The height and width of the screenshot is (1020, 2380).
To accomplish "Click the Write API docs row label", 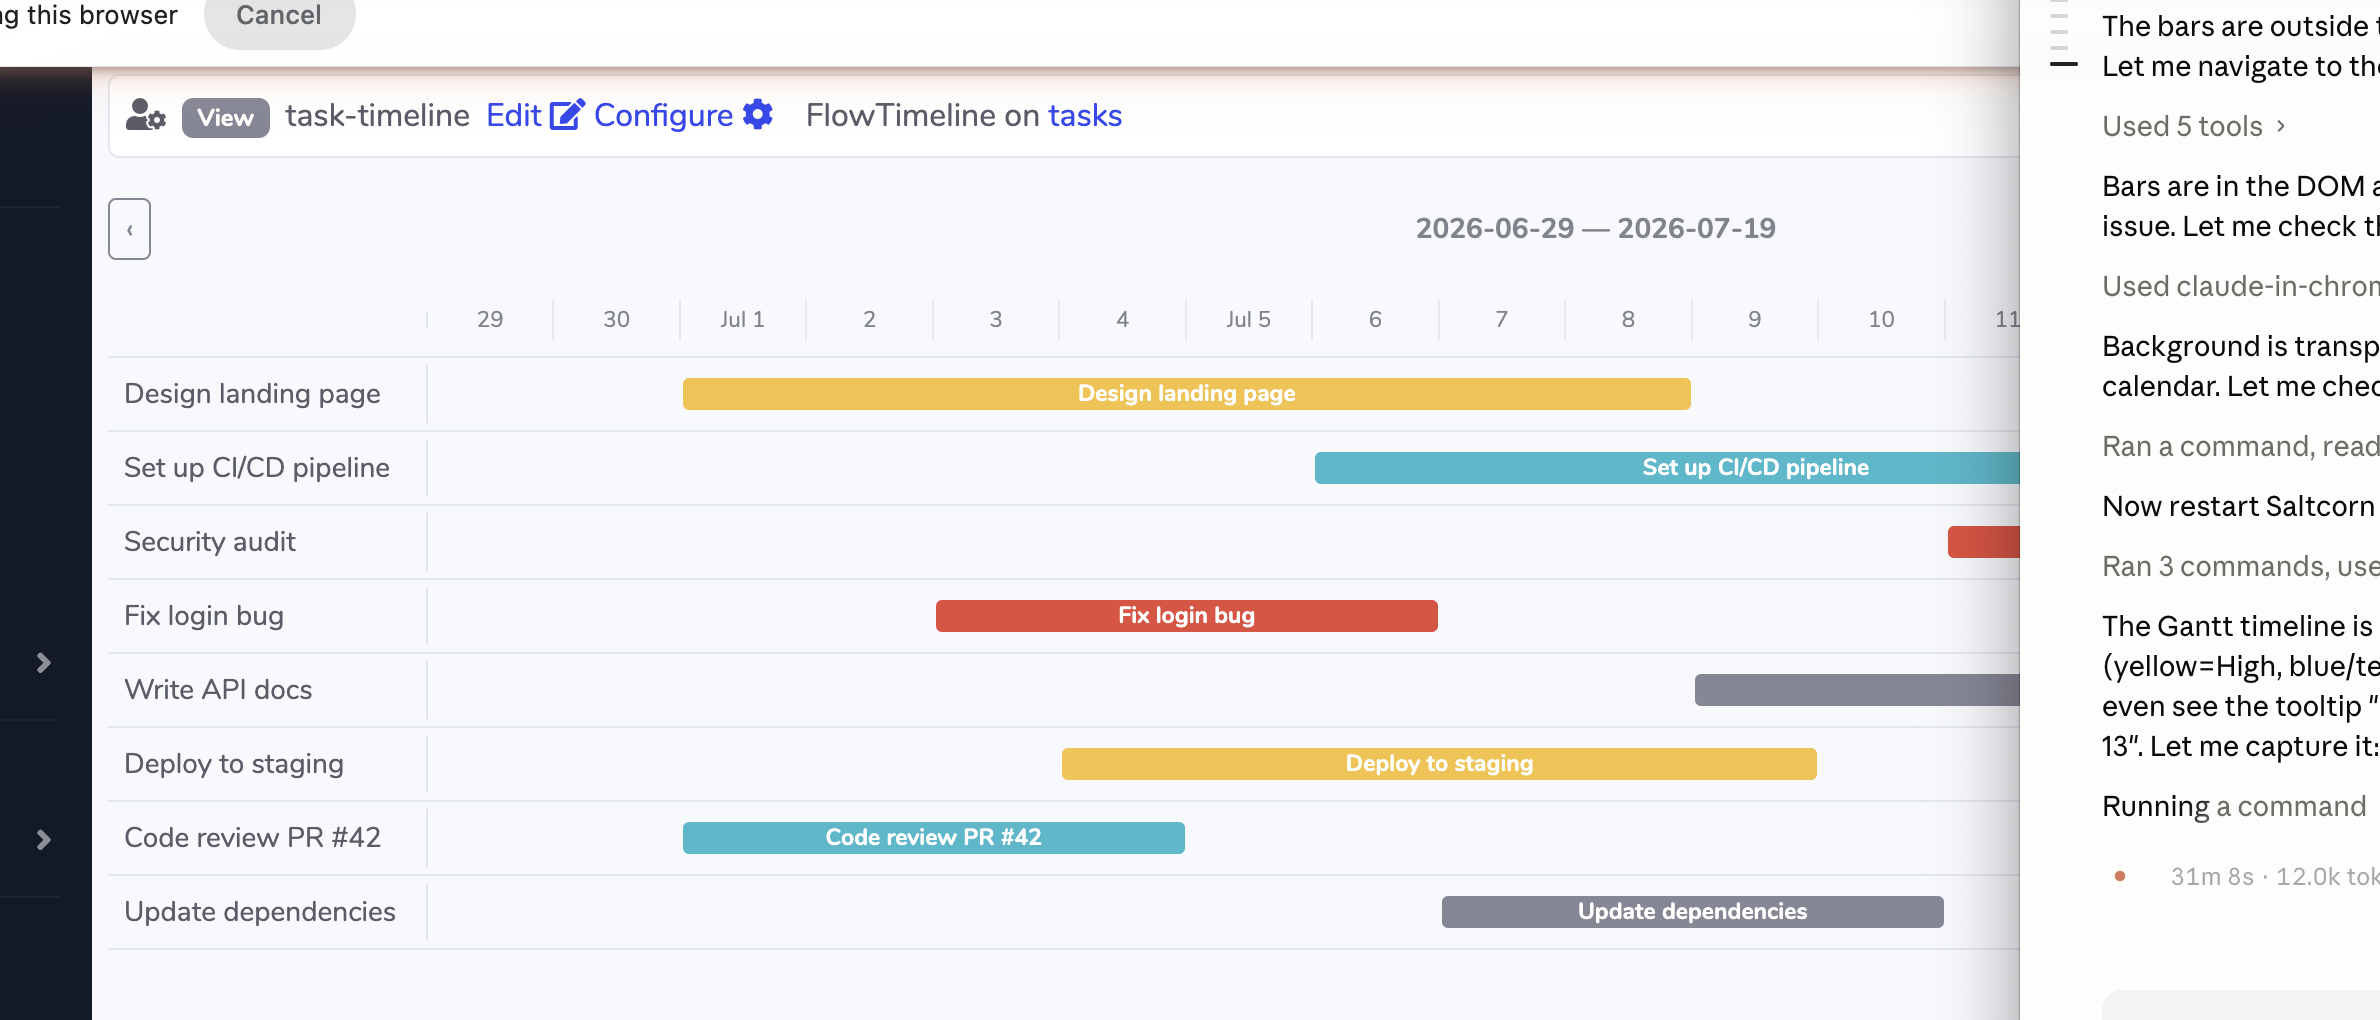I will (x=218, y=690).
